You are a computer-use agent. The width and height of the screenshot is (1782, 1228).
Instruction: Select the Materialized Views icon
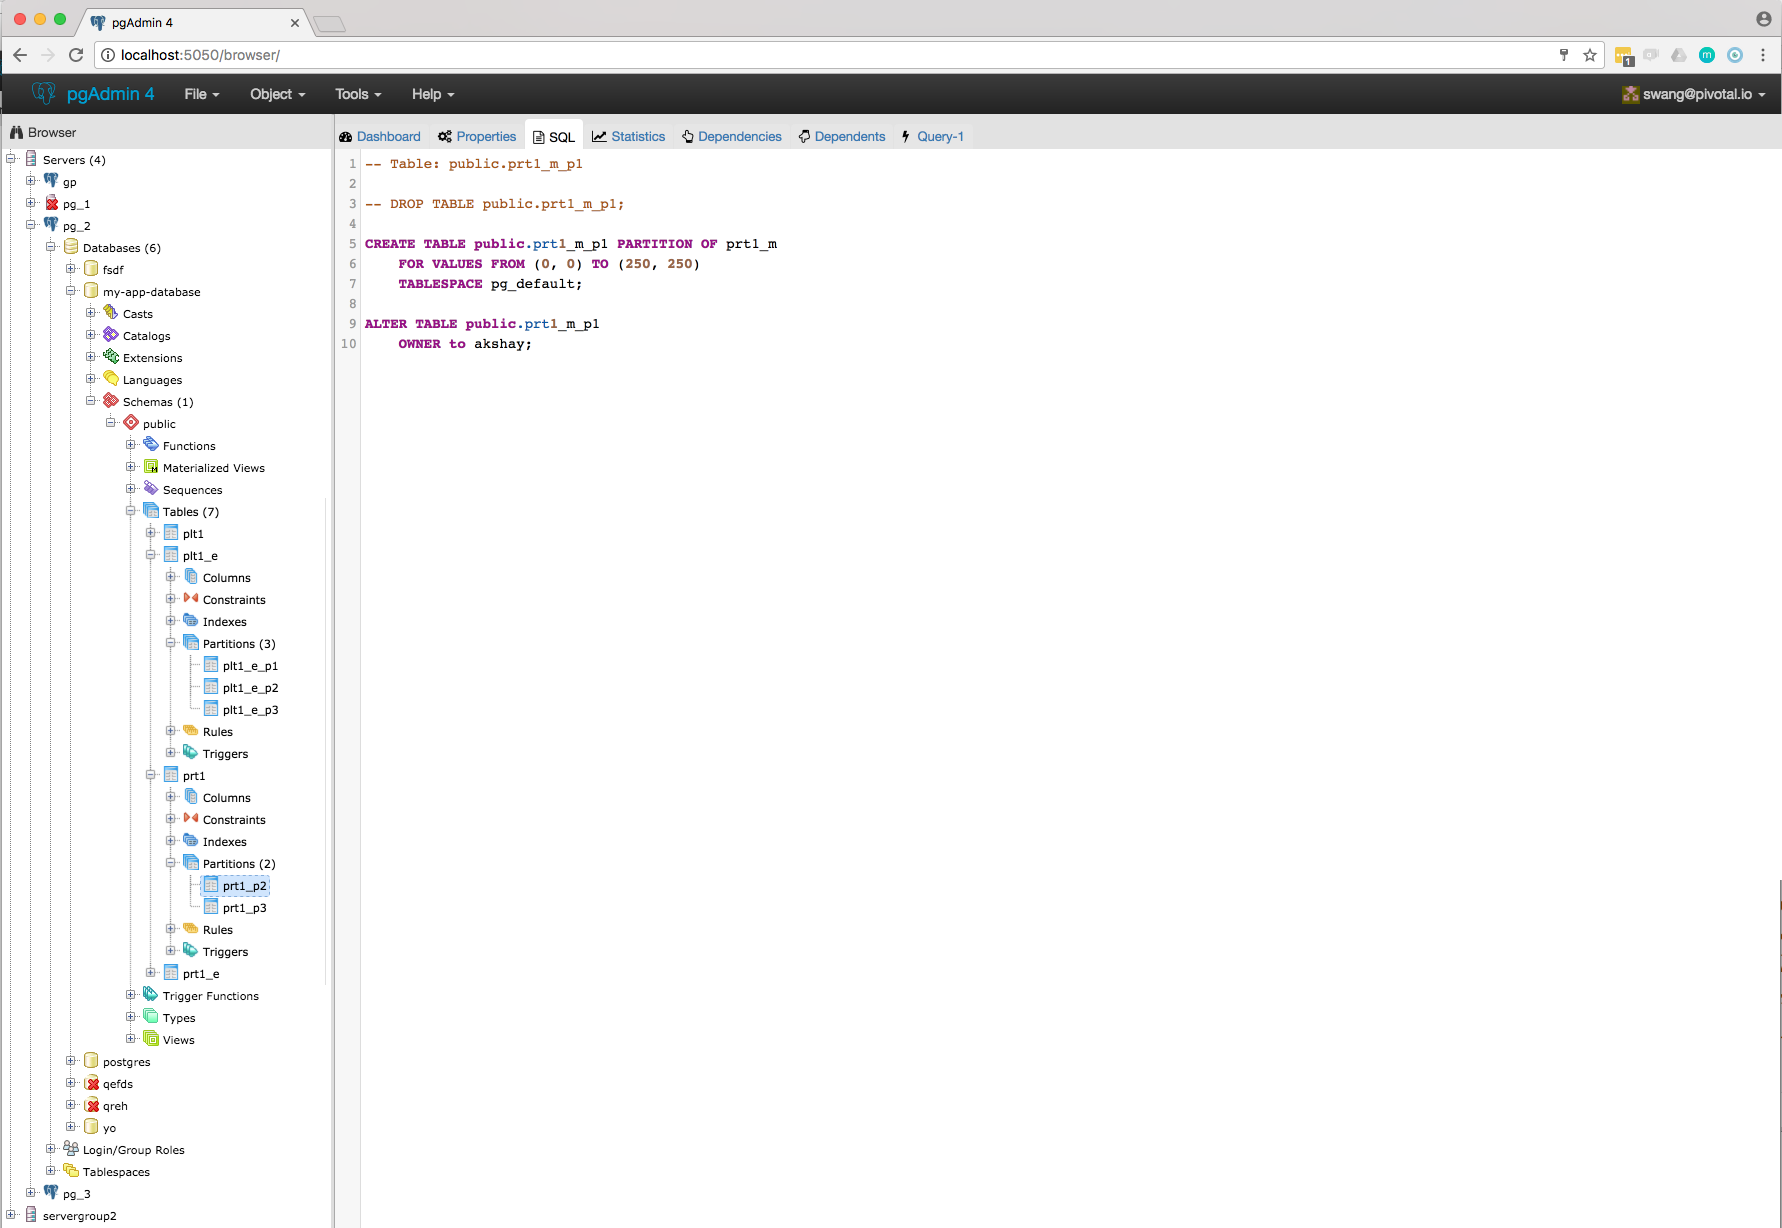150,467
